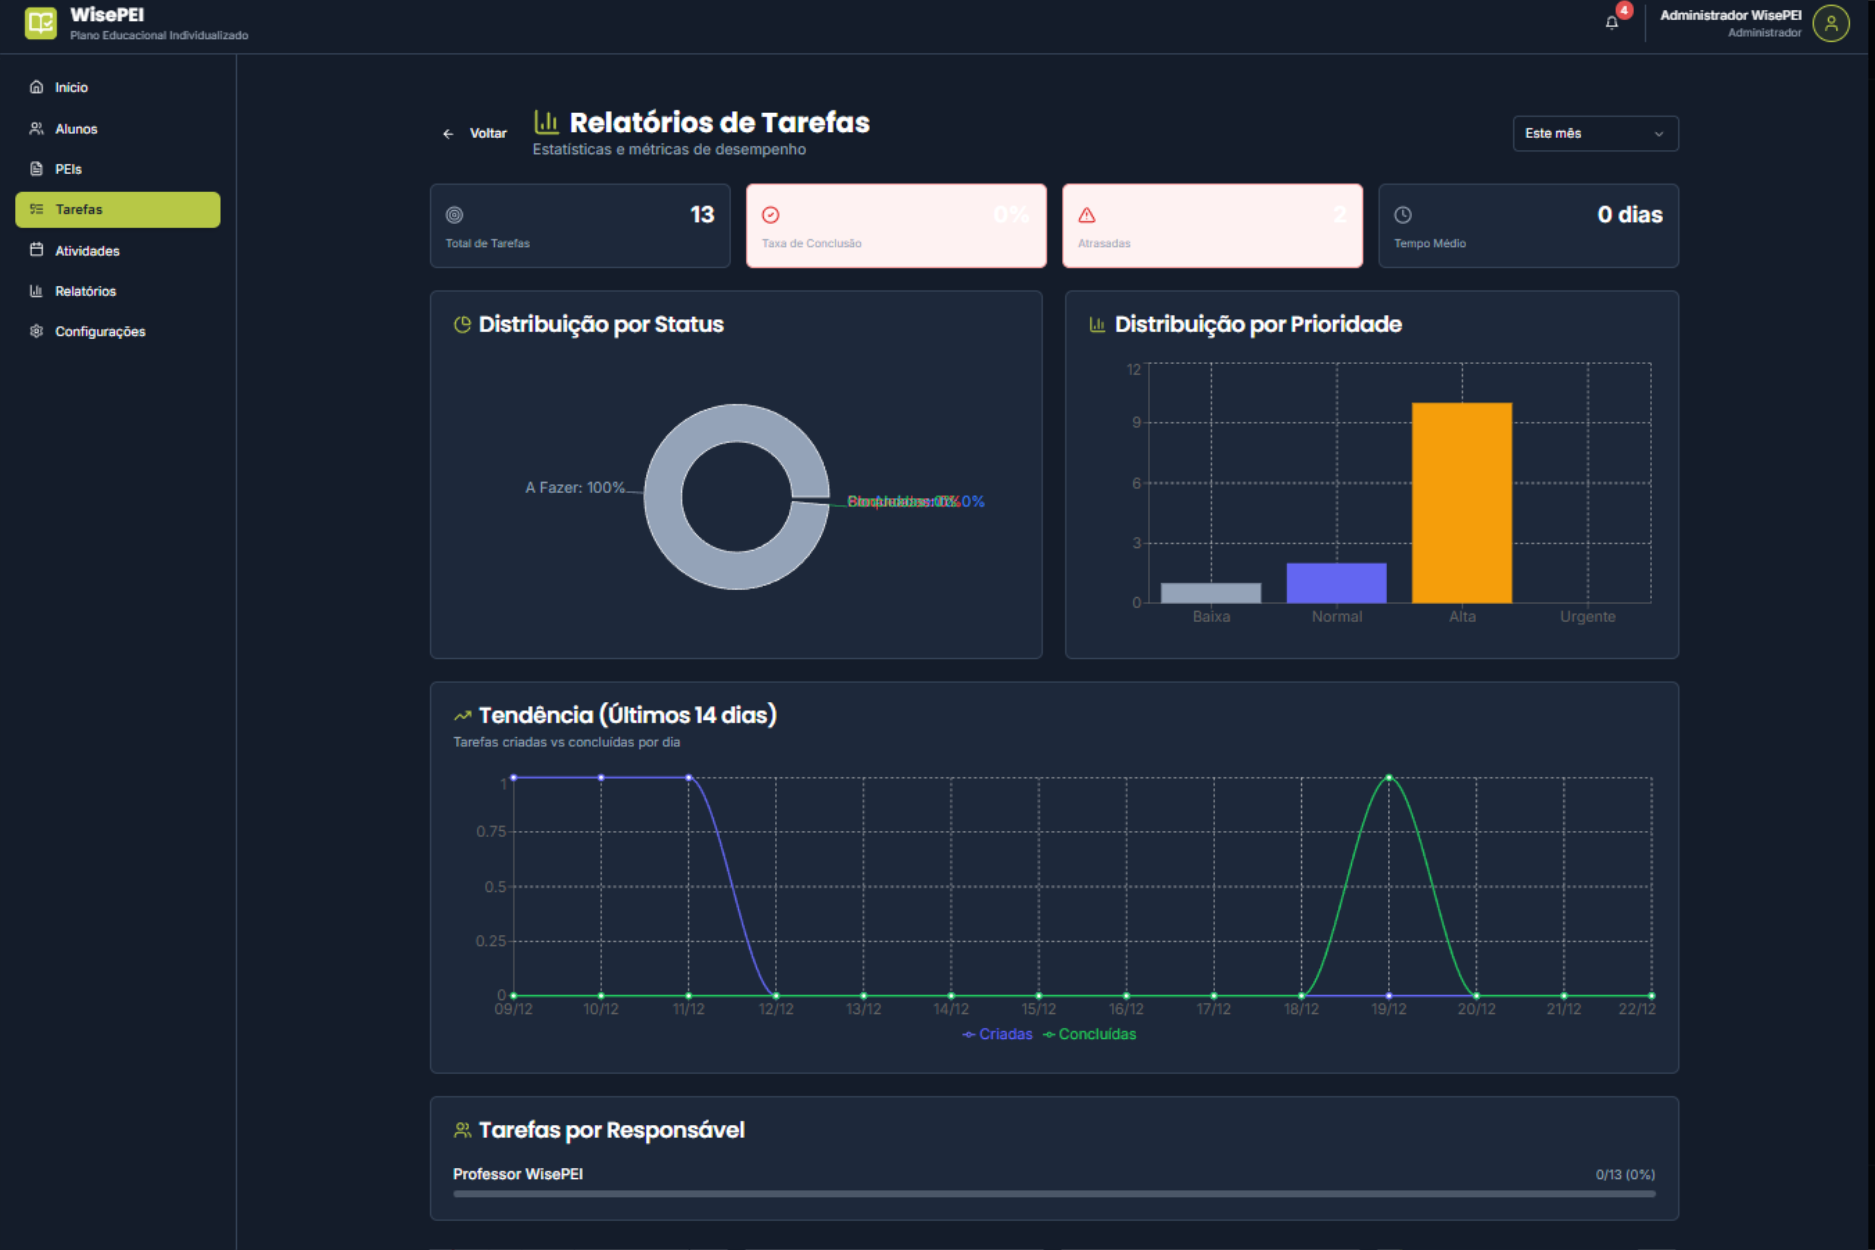This screenshot has height=1250, width=1875.
Task: Open the user profile avatar icon
Action: click(x=1830, y=23)
